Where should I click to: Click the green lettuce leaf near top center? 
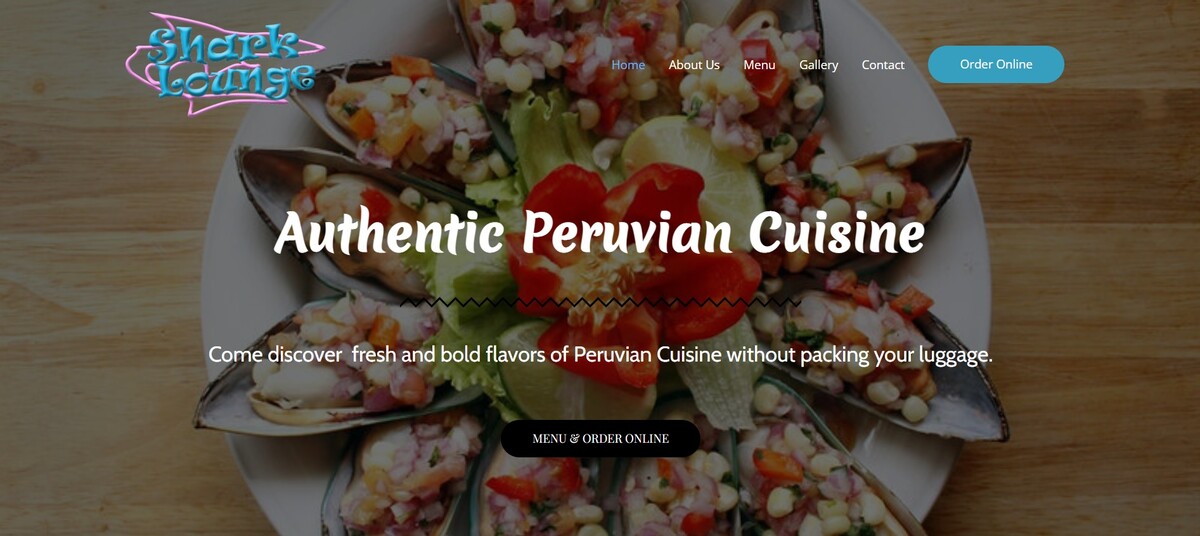[545, 140]
